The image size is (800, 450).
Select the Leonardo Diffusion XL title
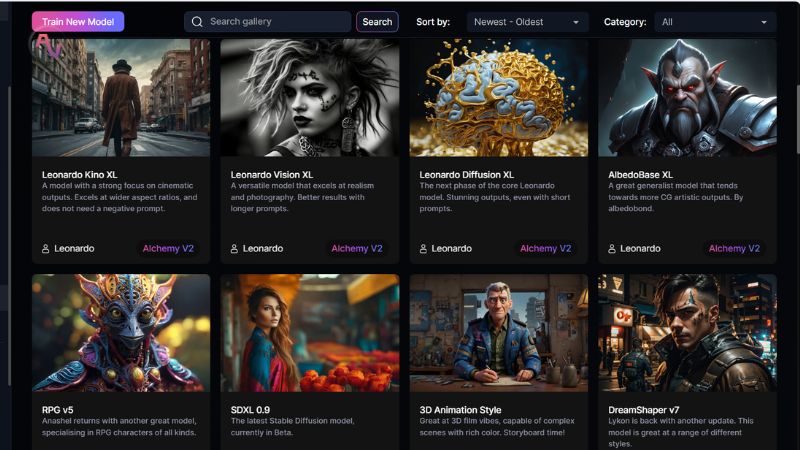[x=467, y=174]
